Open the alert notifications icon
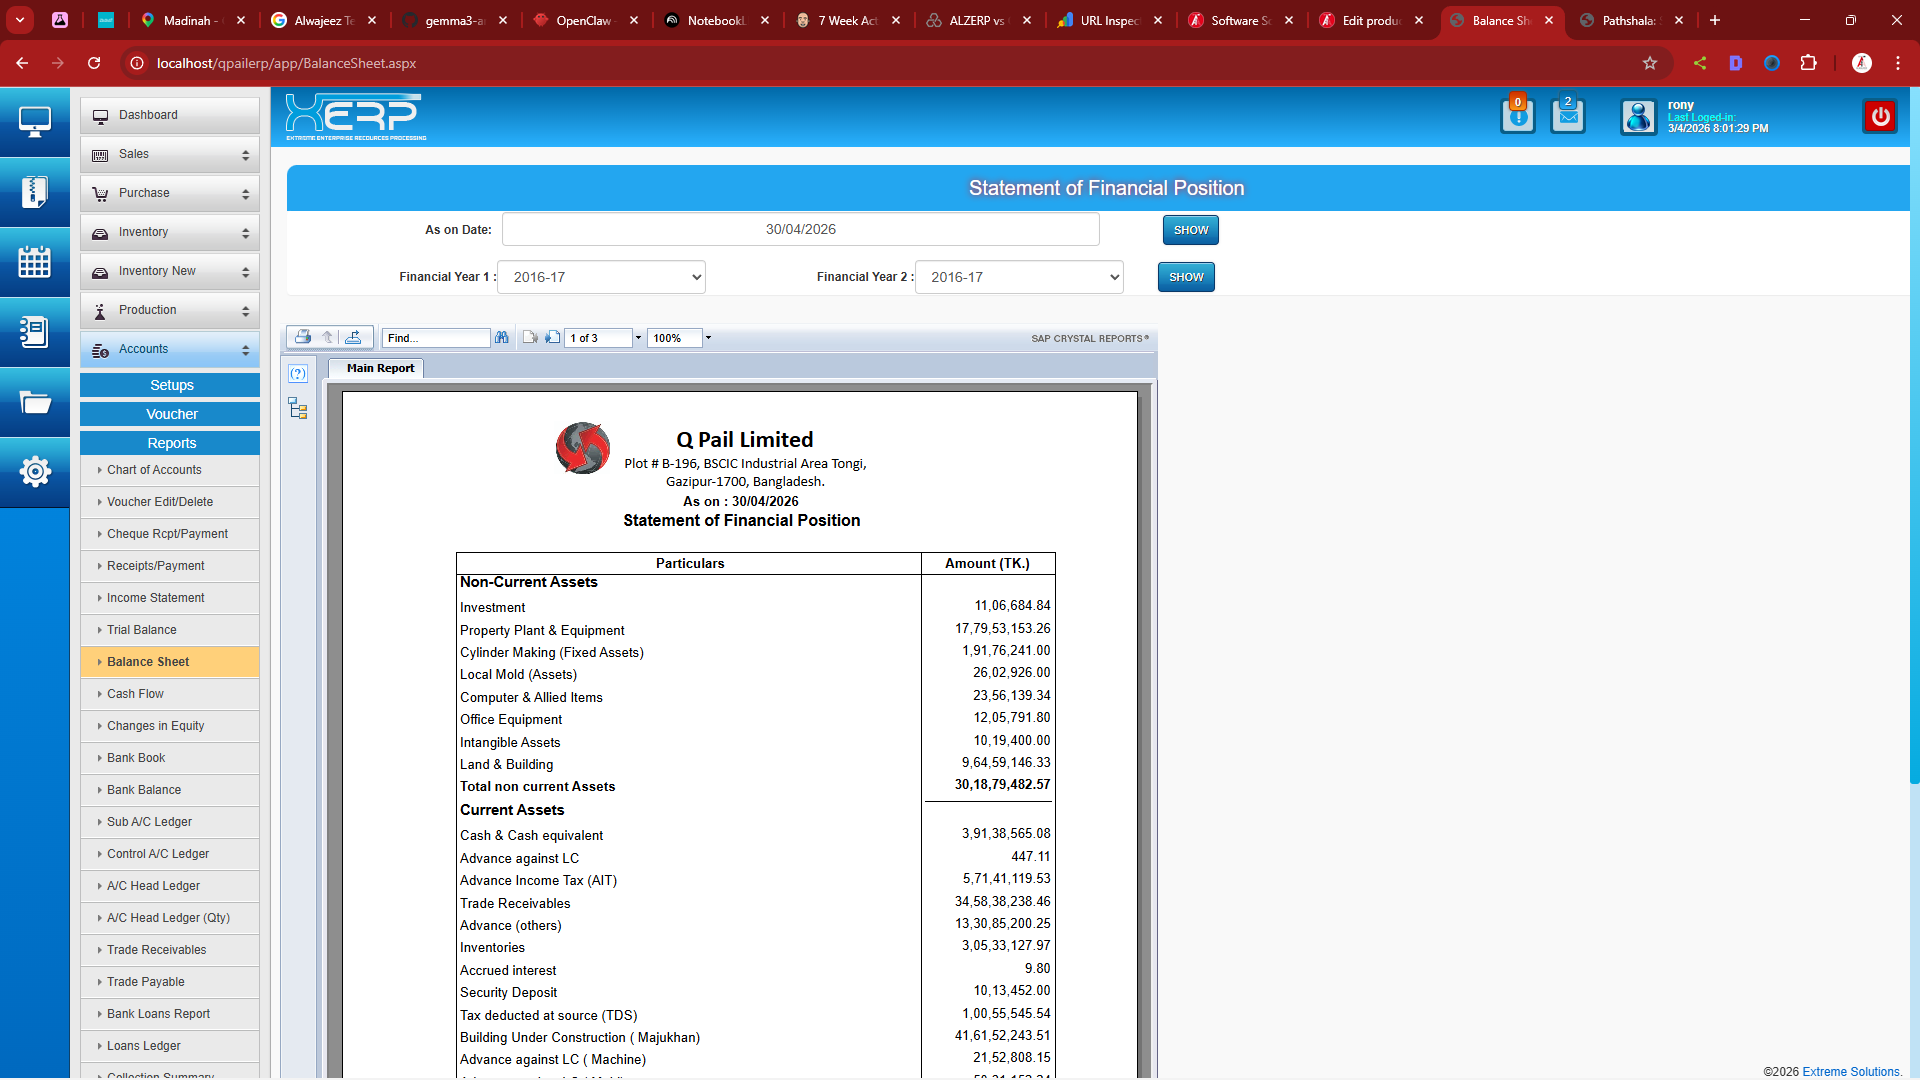Screen dimensions: 1920x1080 [1517, 117]
